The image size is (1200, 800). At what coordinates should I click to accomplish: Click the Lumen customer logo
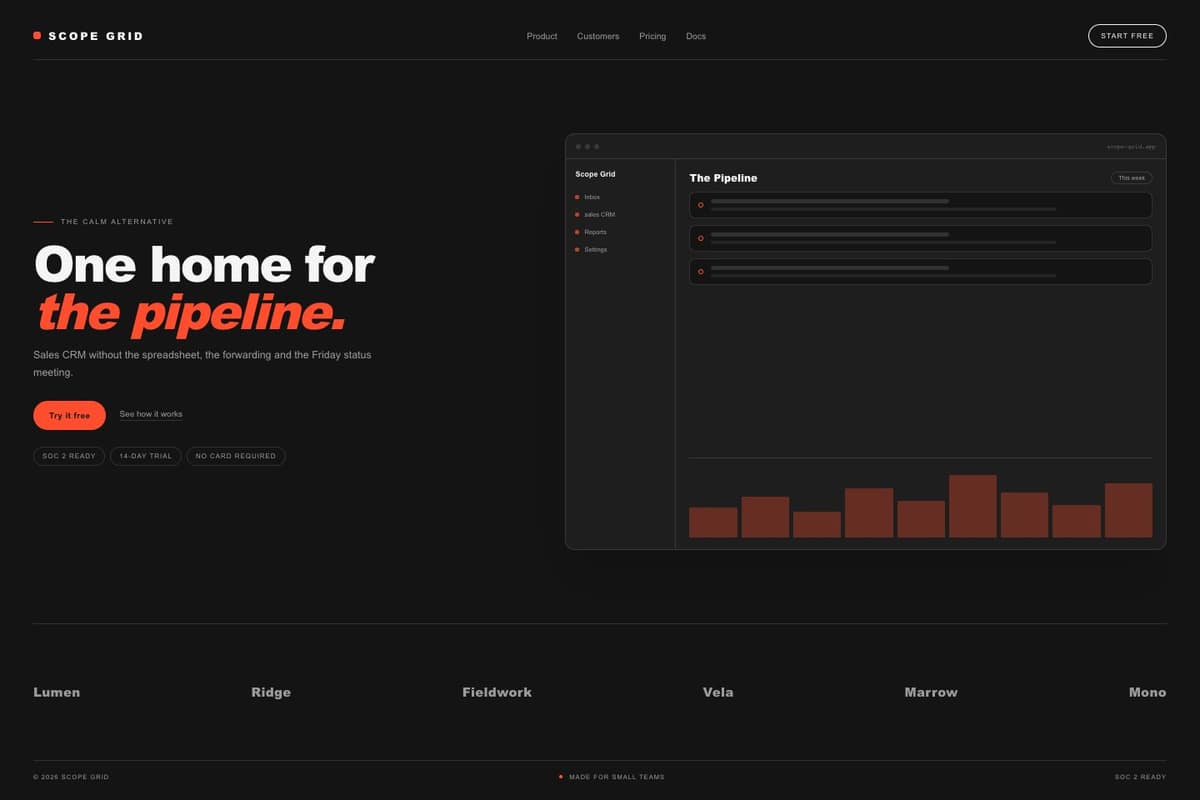tap(57, 692)
